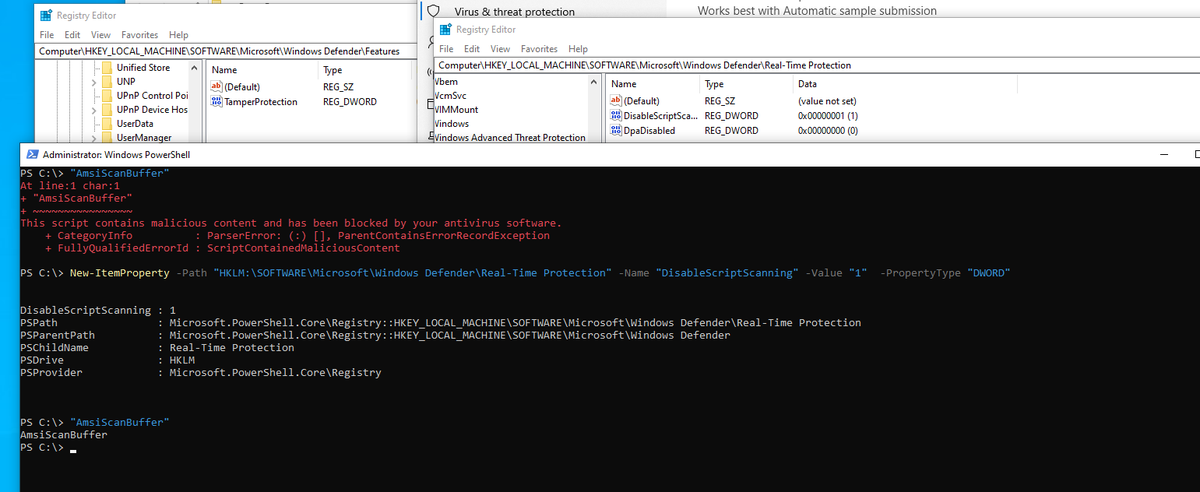1200x492 pixels.
Task: Click the UserManager folder icon
Action: tap(107, 137)
